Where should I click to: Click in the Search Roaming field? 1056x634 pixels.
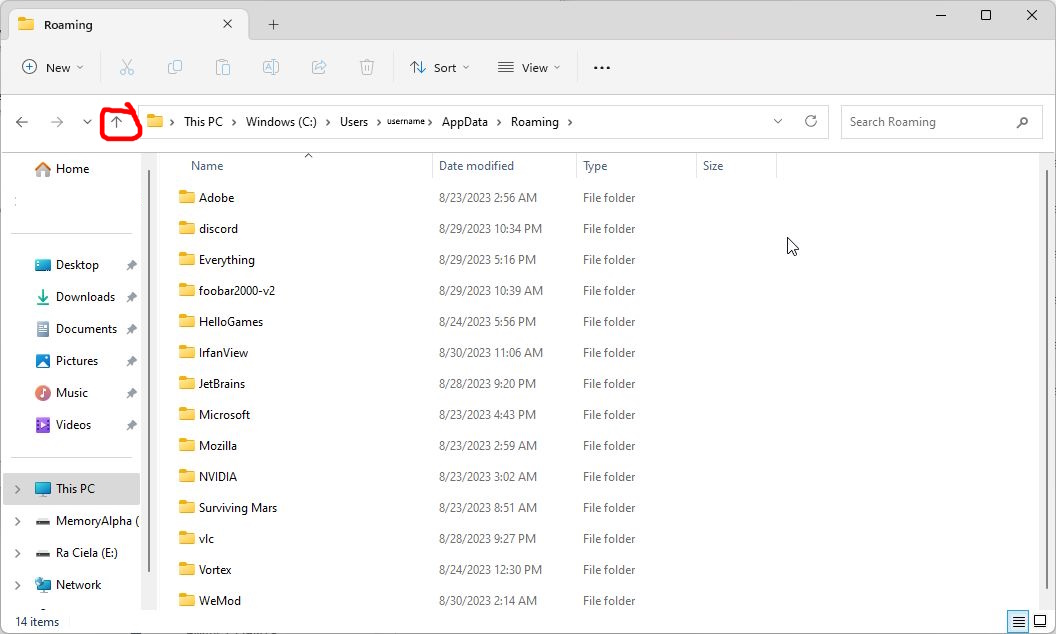(x=925, y=122)
